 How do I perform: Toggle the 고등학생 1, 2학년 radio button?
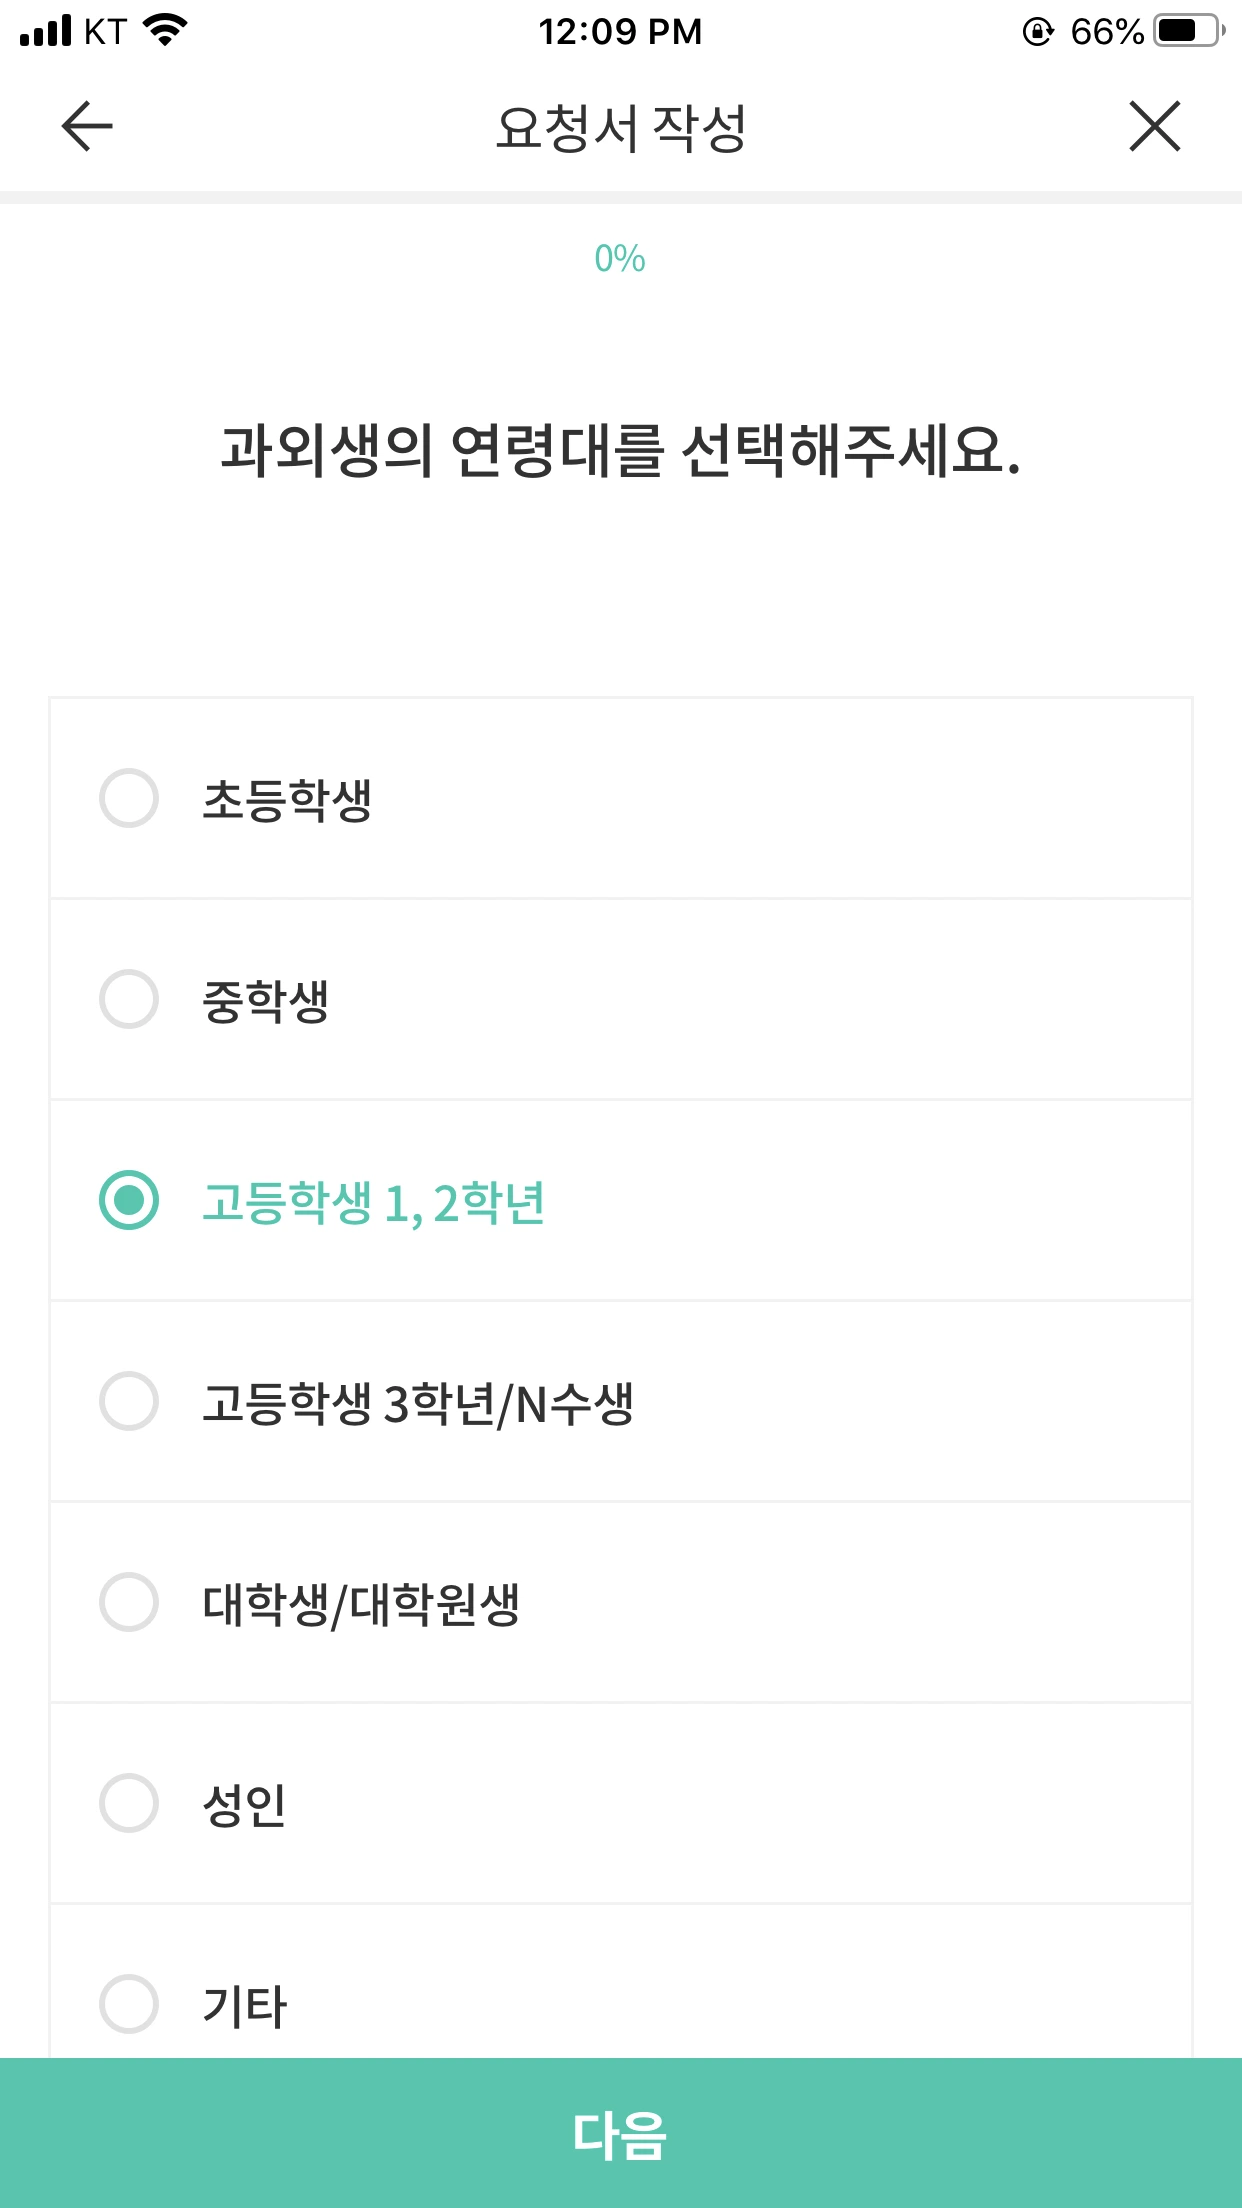coord(129,1200)
